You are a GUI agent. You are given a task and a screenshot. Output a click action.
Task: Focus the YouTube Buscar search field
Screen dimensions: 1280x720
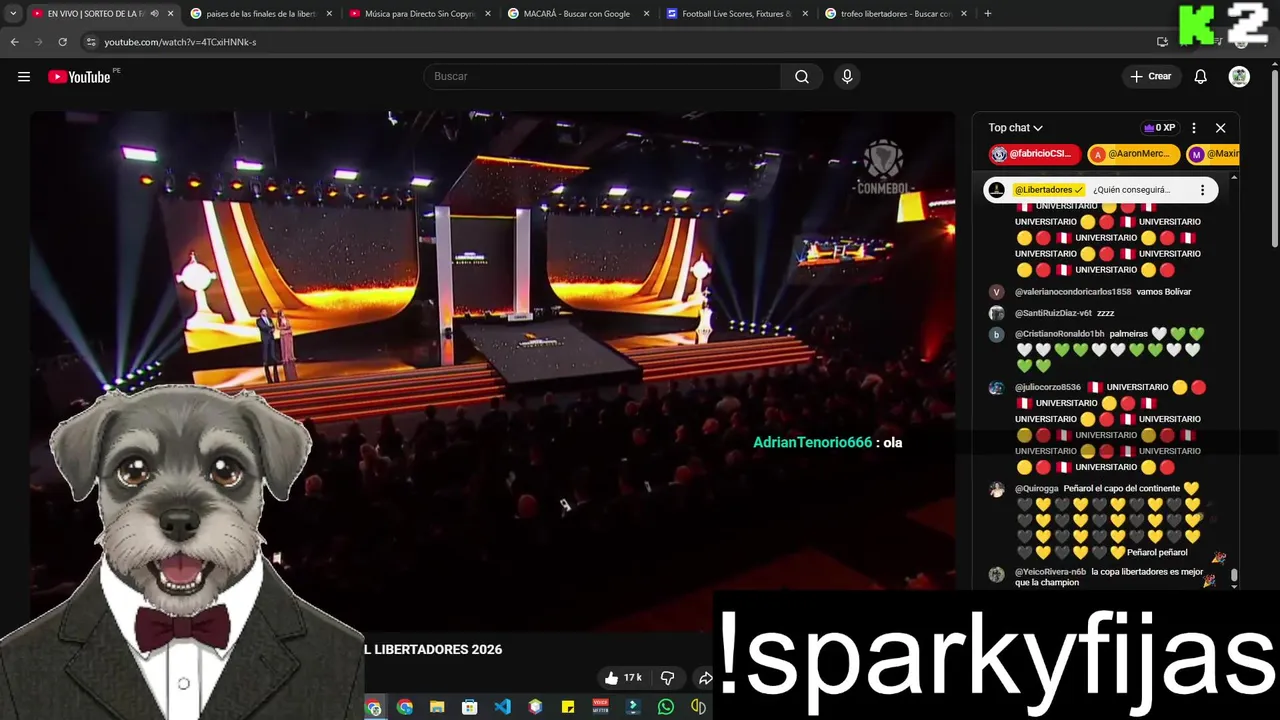[602, 77]
